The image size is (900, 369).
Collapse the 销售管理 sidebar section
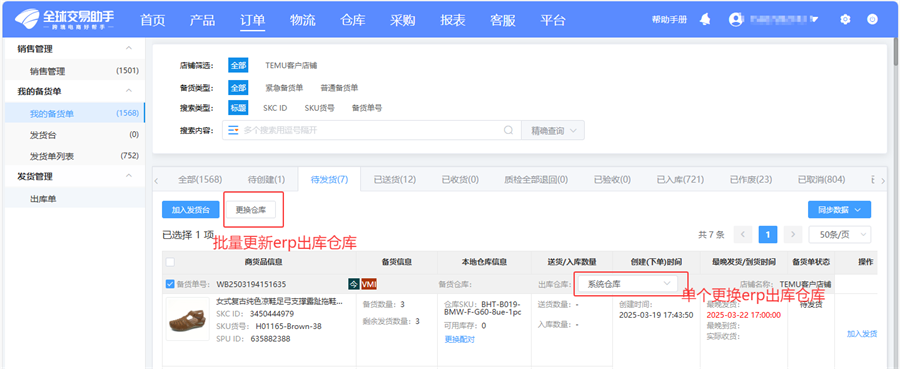(129, 48)
